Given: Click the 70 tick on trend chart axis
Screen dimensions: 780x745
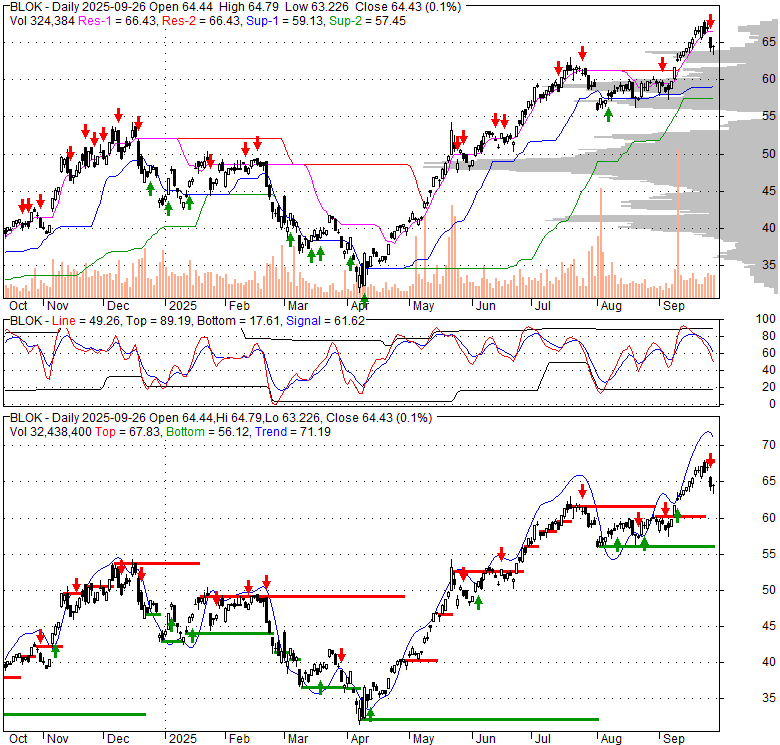Looking at the screenshot, I should (x=769, y=445).
